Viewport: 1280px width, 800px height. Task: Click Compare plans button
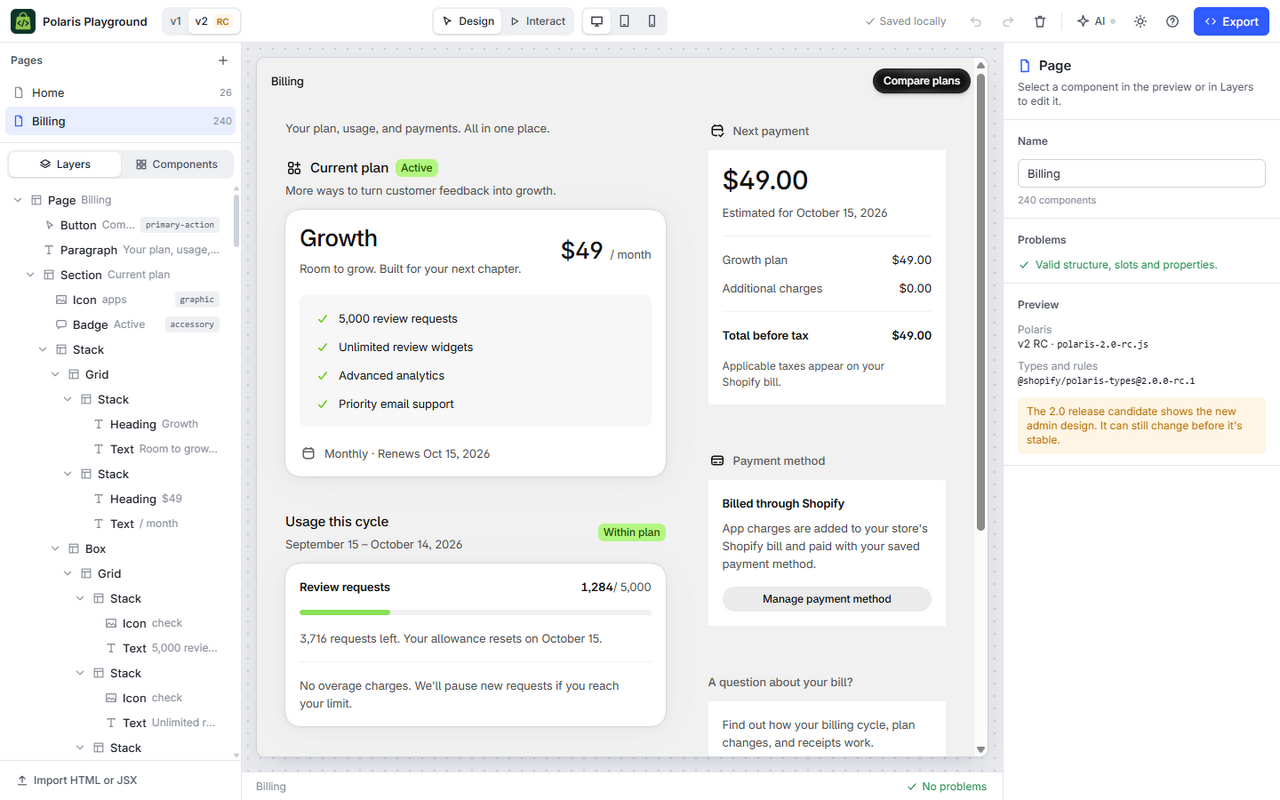[921, 81]
